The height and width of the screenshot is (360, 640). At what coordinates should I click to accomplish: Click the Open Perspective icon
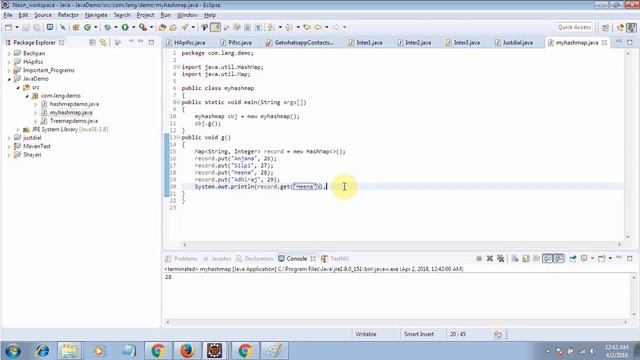pos(605,27)
